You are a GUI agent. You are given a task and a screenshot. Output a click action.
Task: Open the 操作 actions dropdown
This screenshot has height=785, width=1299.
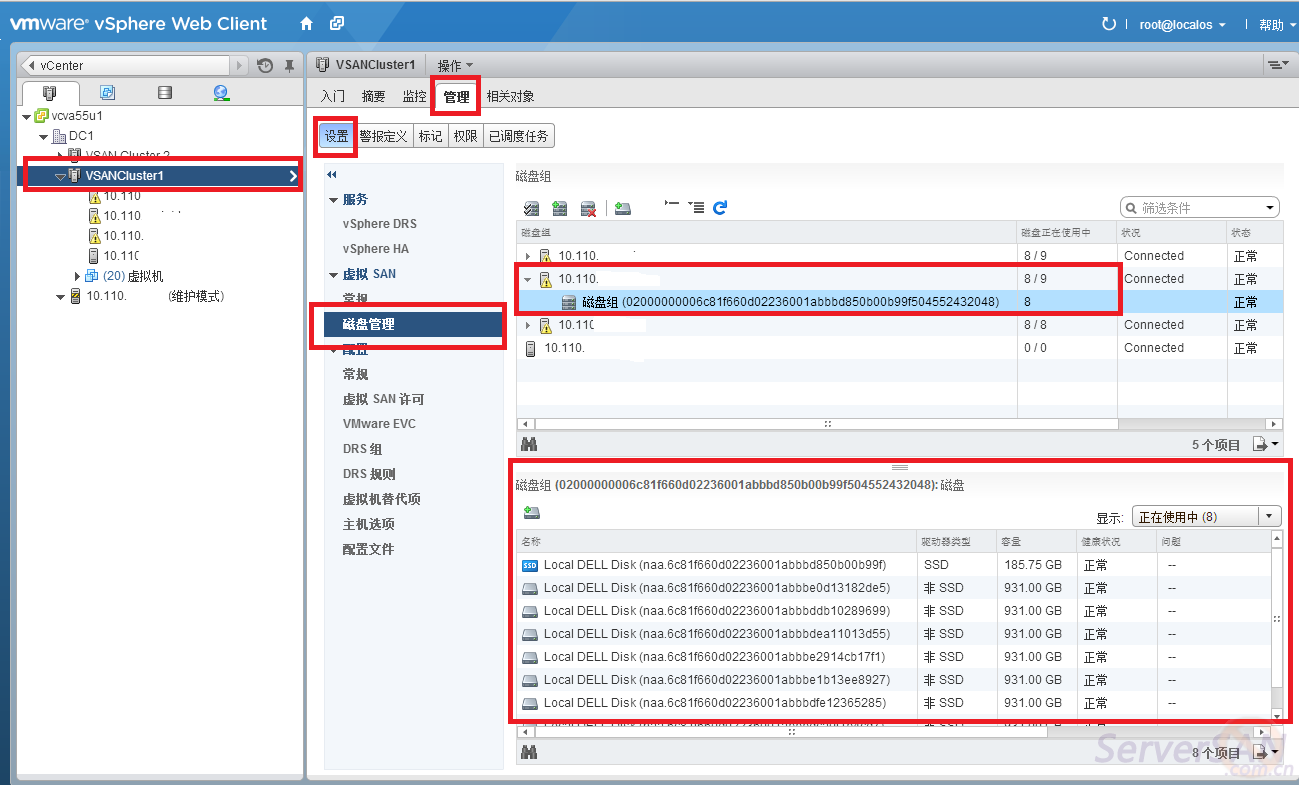(455, 65)
